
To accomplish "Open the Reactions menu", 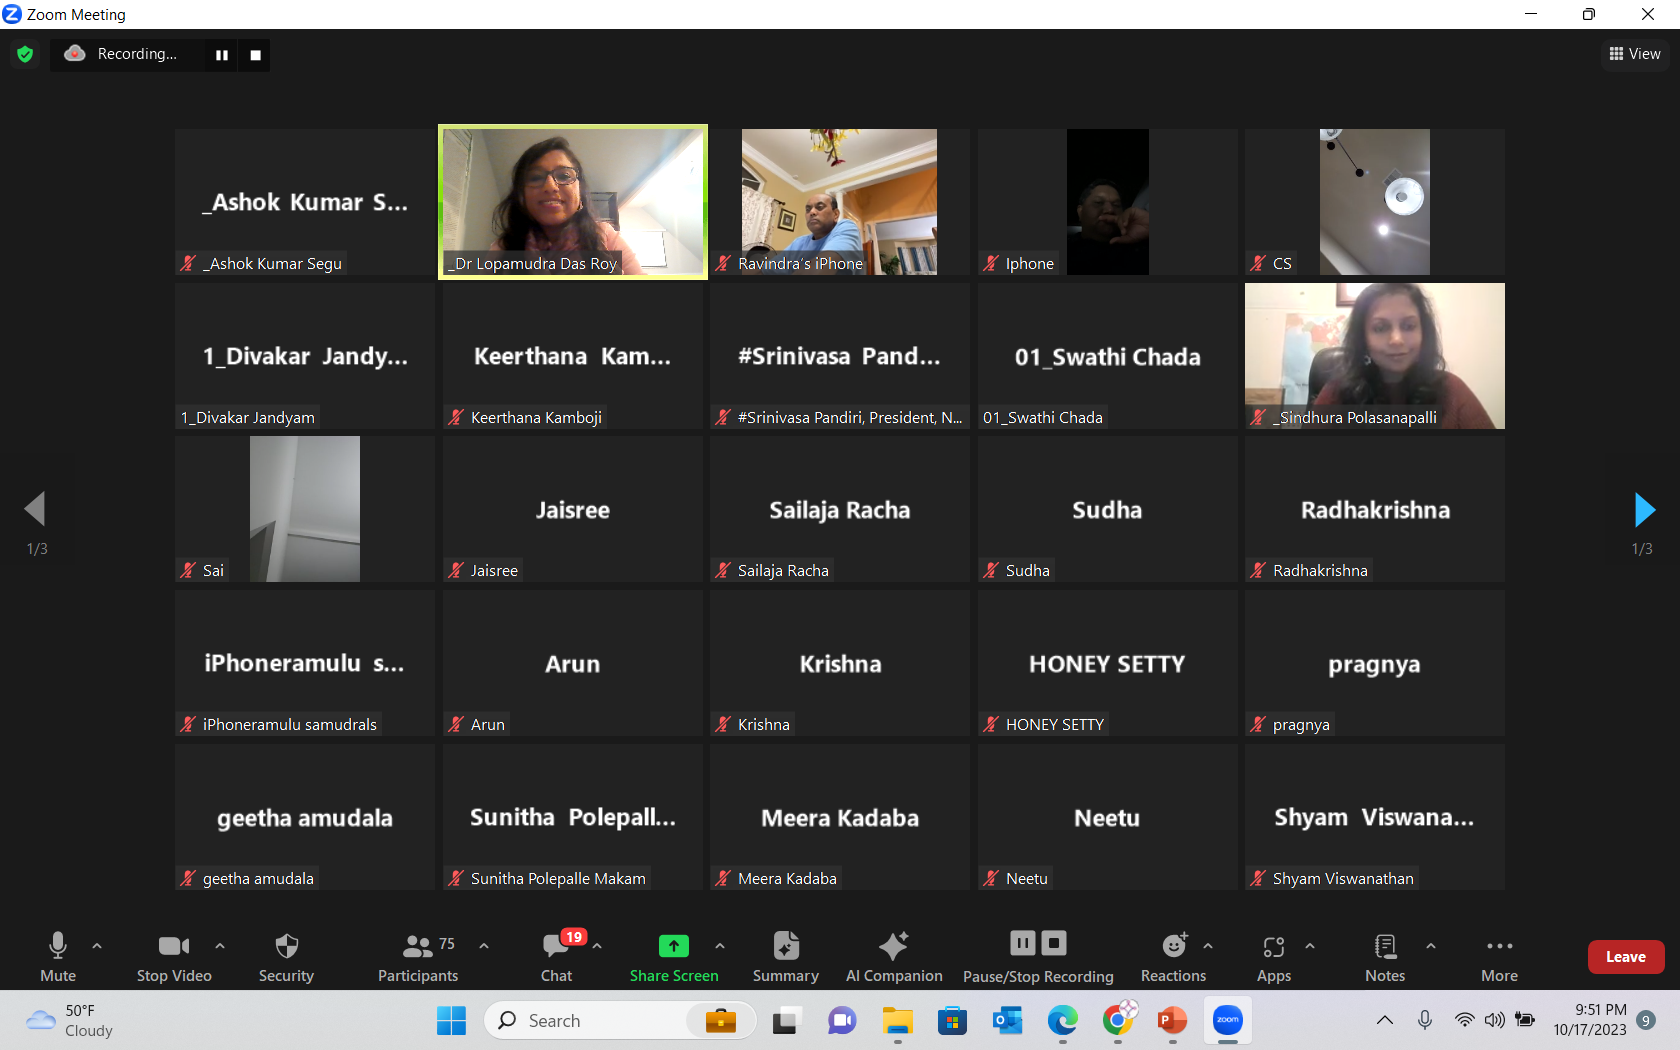I will coord(1174,957).
